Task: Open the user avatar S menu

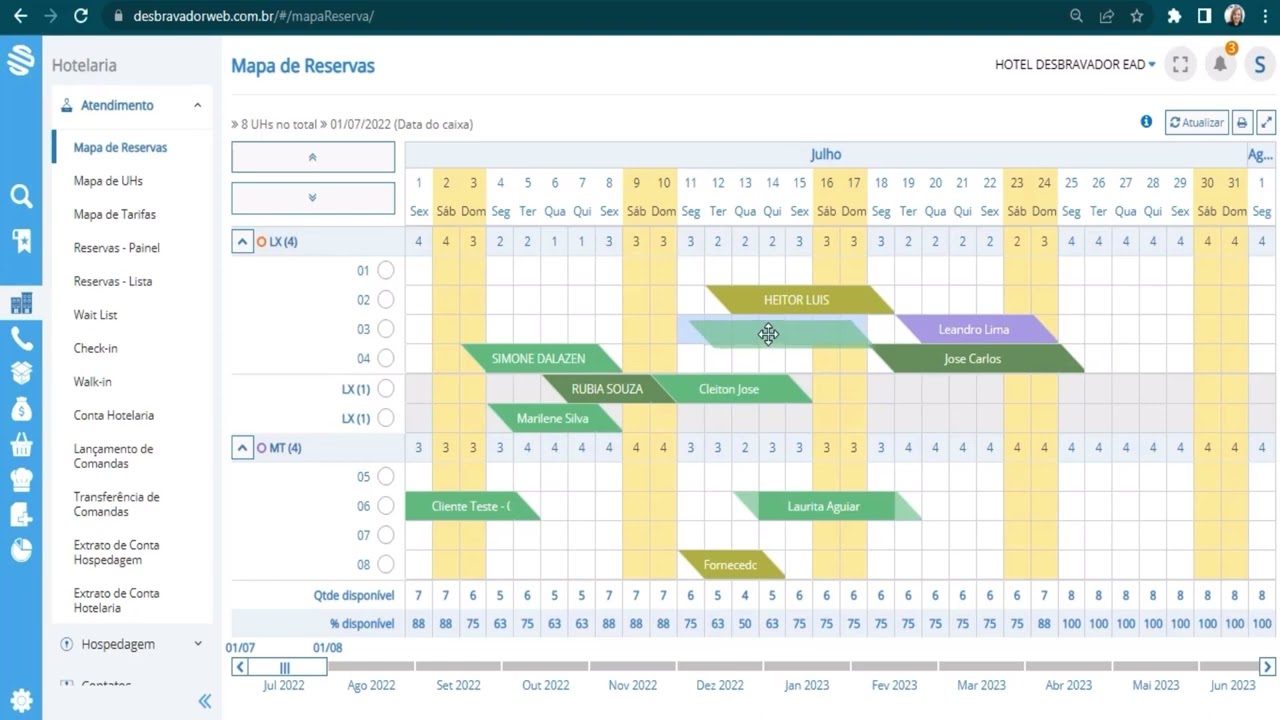Action: click(x=1259, y=64)
